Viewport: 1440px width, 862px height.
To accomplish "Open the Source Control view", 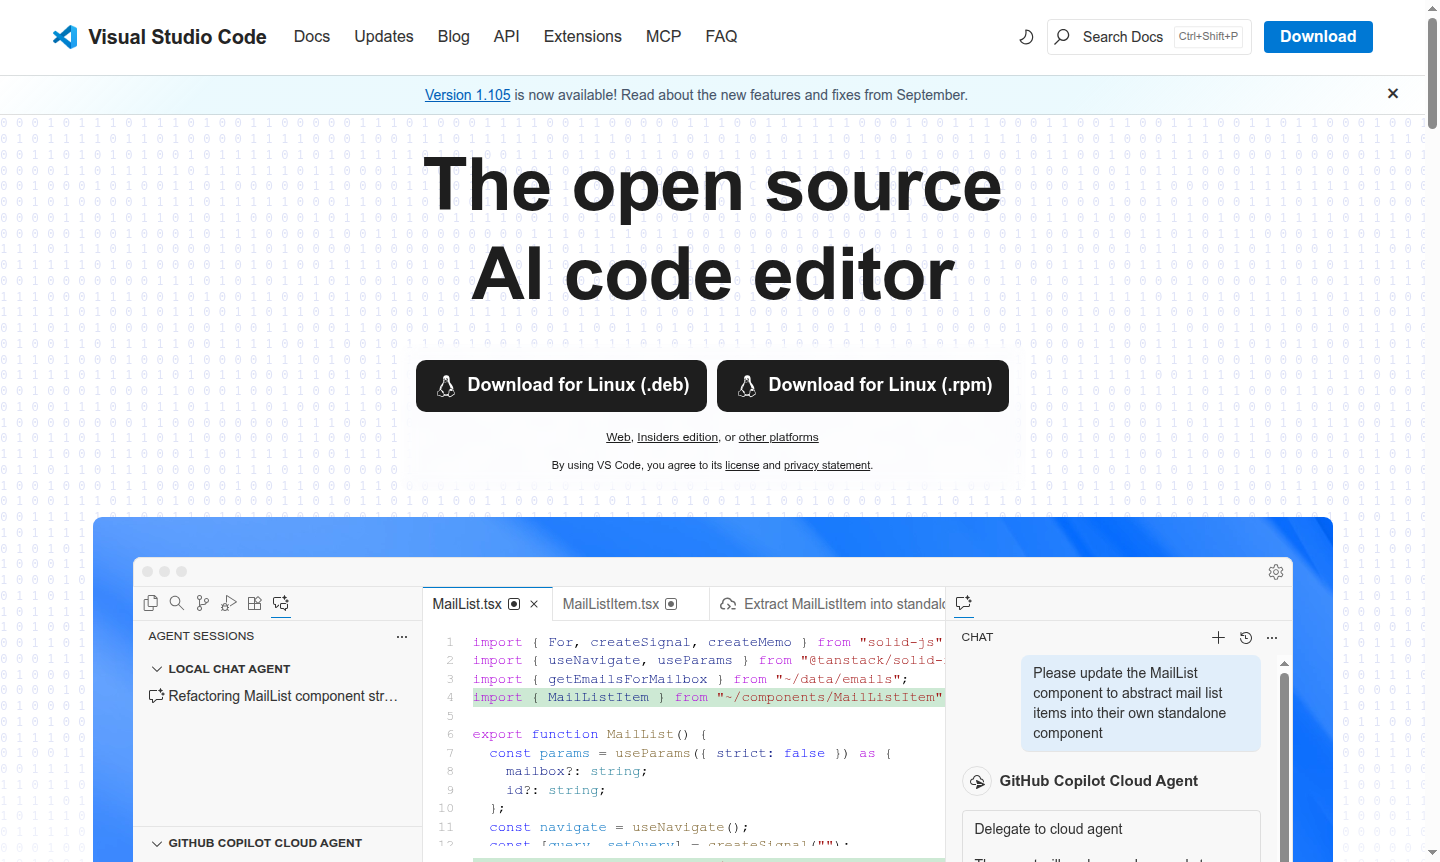I will (x=202, y=603).
